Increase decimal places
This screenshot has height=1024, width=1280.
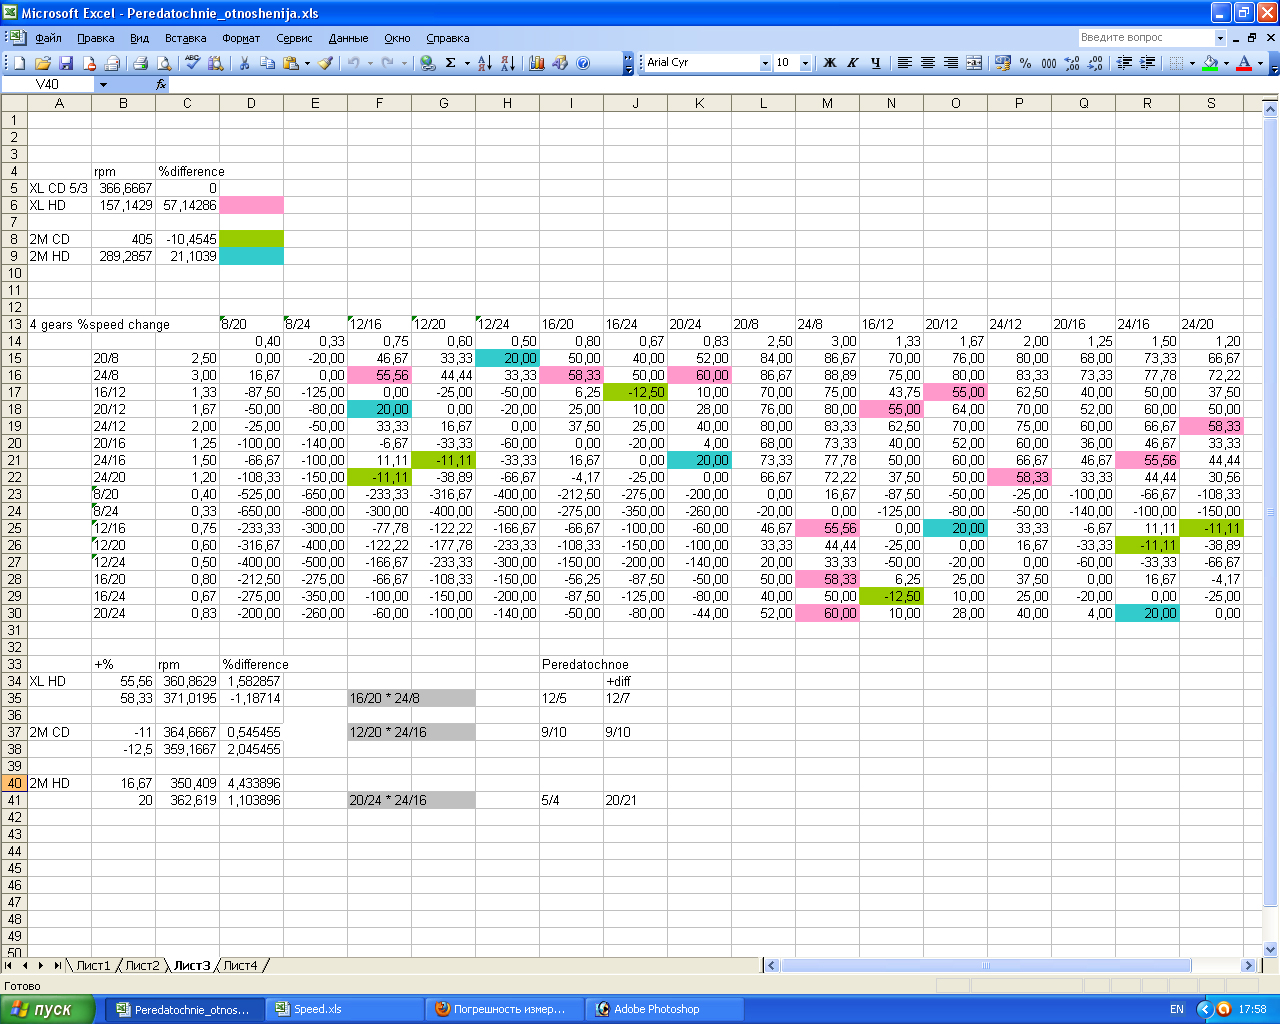(1072, 63)
